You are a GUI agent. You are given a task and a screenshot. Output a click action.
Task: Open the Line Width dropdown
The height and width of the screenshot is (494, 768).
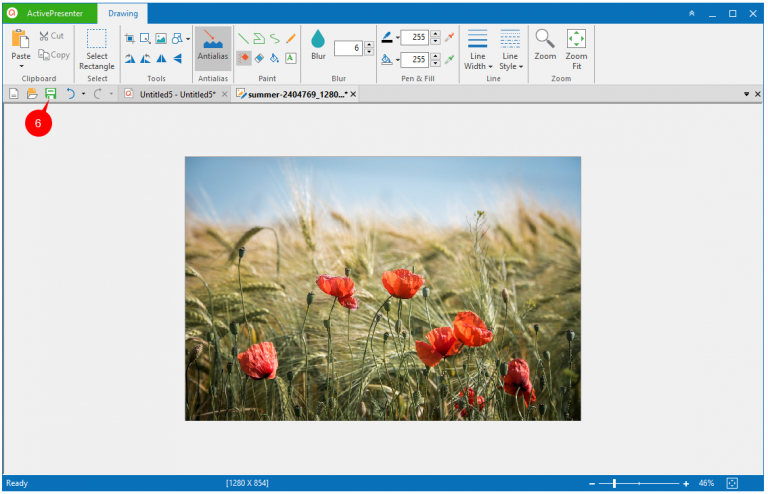tap(478, 49)
